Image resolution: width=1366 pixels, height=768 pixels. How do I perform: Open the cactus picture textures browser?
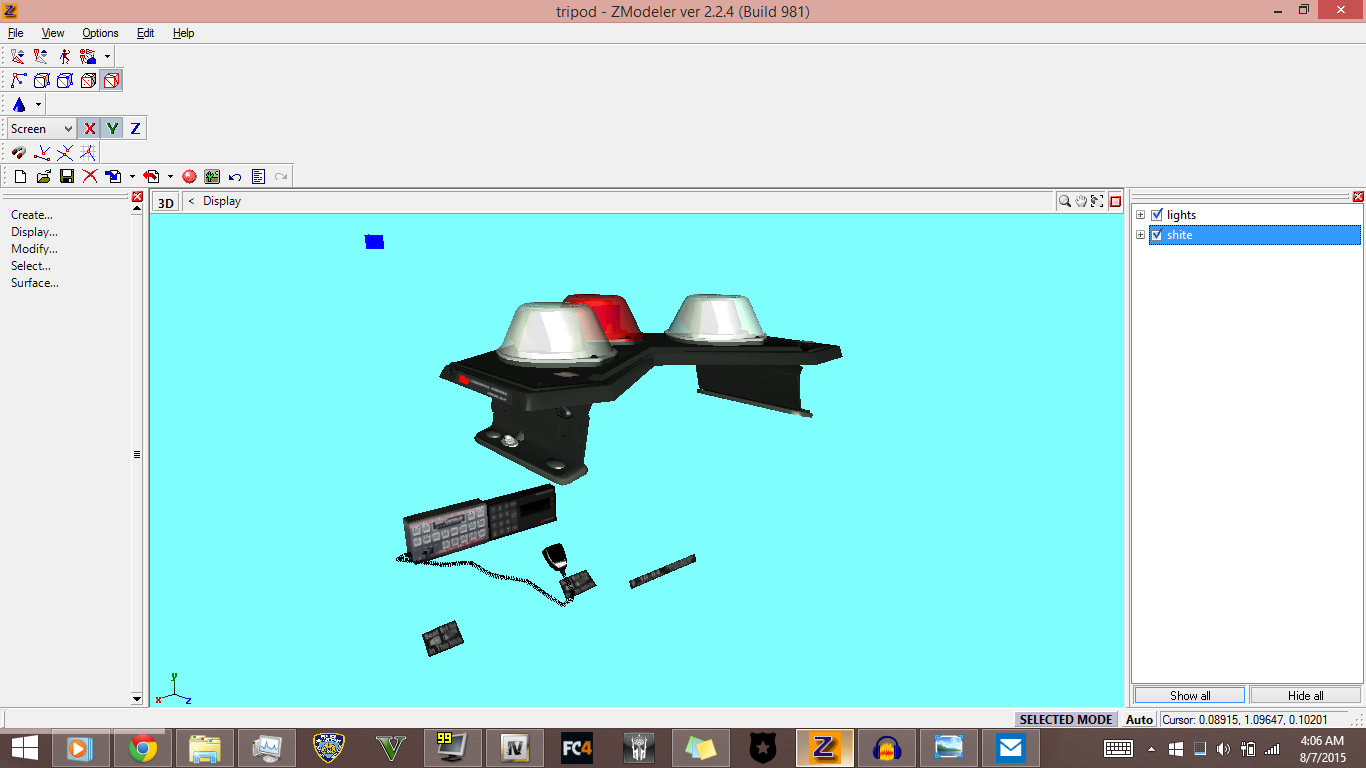click(212, 177)
